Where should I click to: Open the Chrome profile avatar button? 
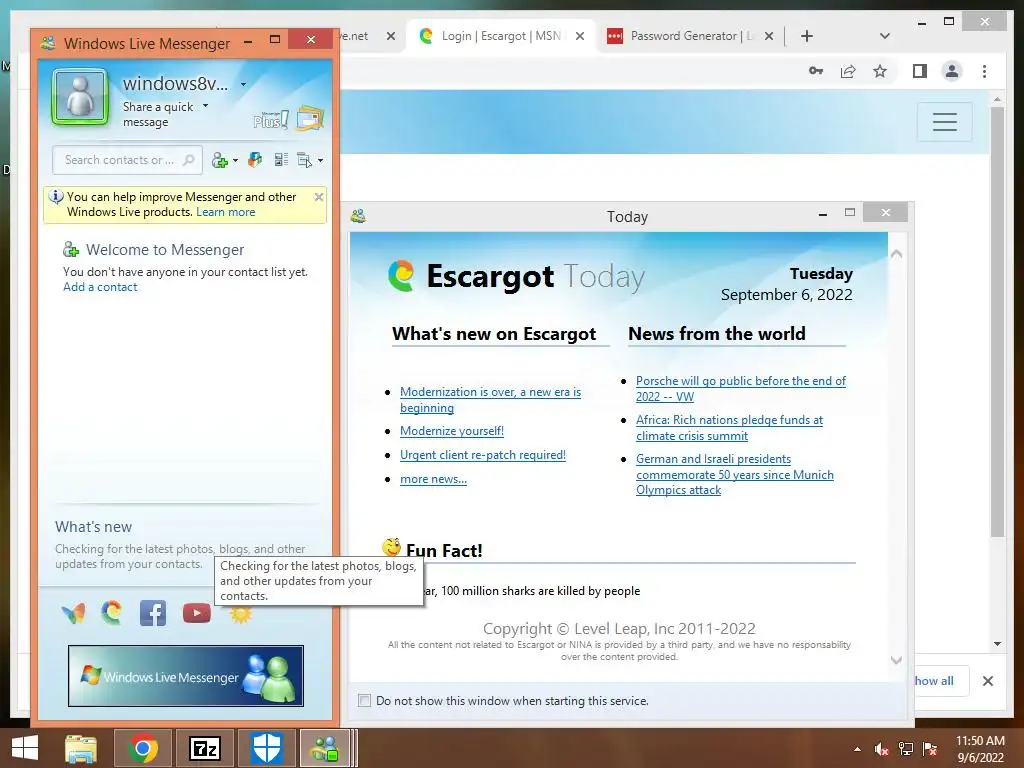(x=952, y=71)
